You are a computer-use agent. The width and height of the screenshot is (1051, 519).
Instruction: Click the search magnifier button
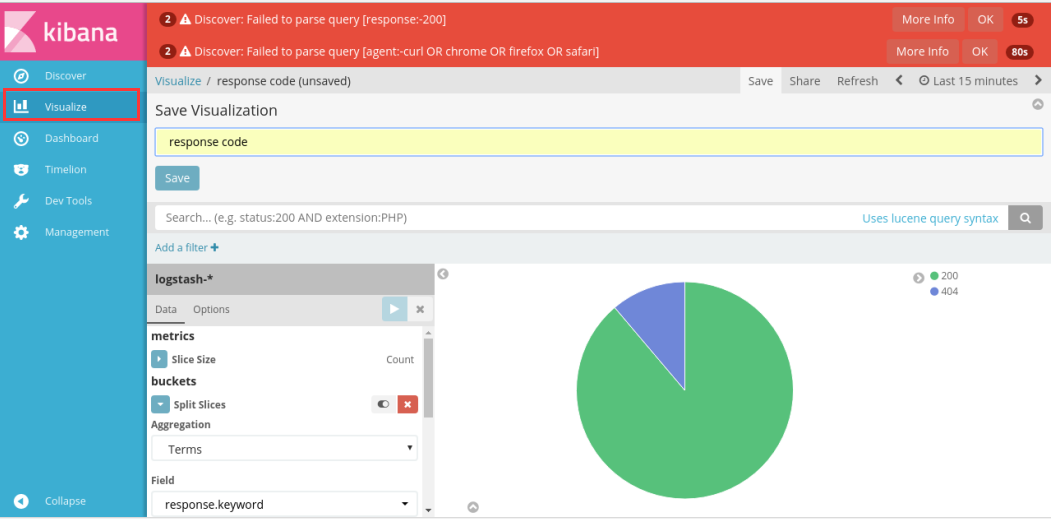tap(1025, 218)
